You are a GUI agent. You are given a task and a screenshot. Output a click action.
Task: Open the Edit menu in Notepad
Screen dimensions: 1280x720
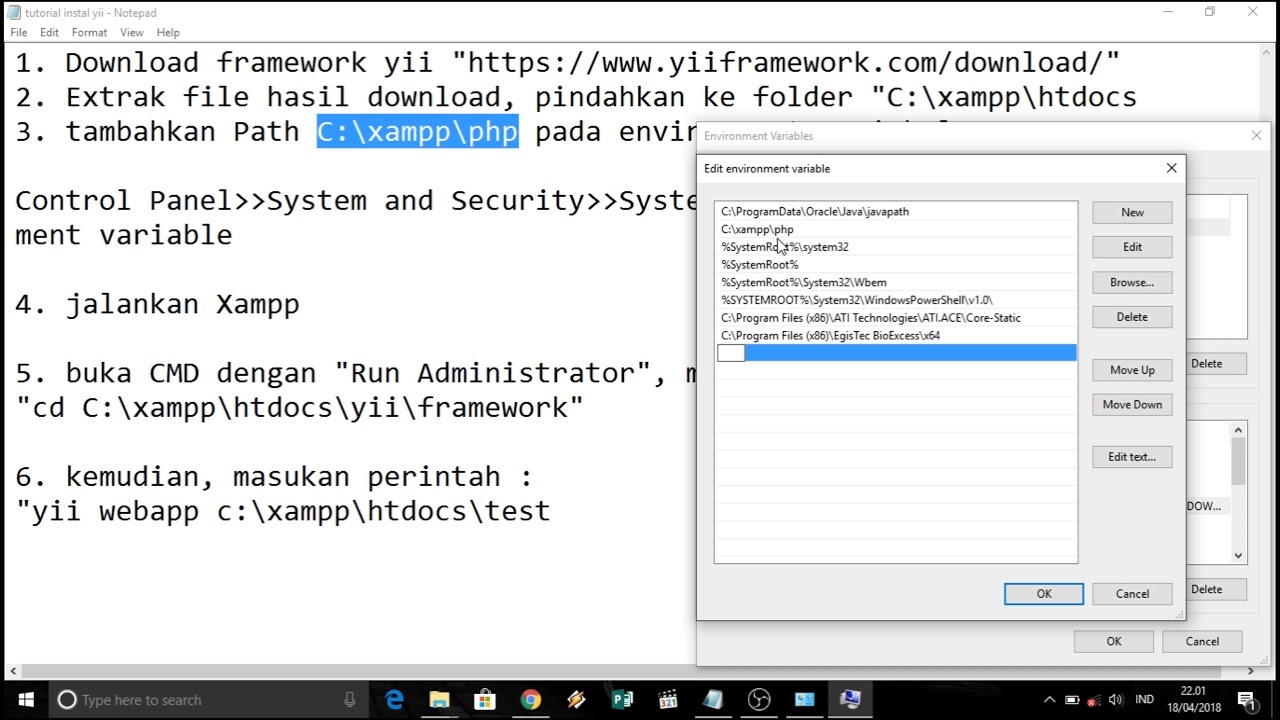pyautogui.click(x=49, y=32)
